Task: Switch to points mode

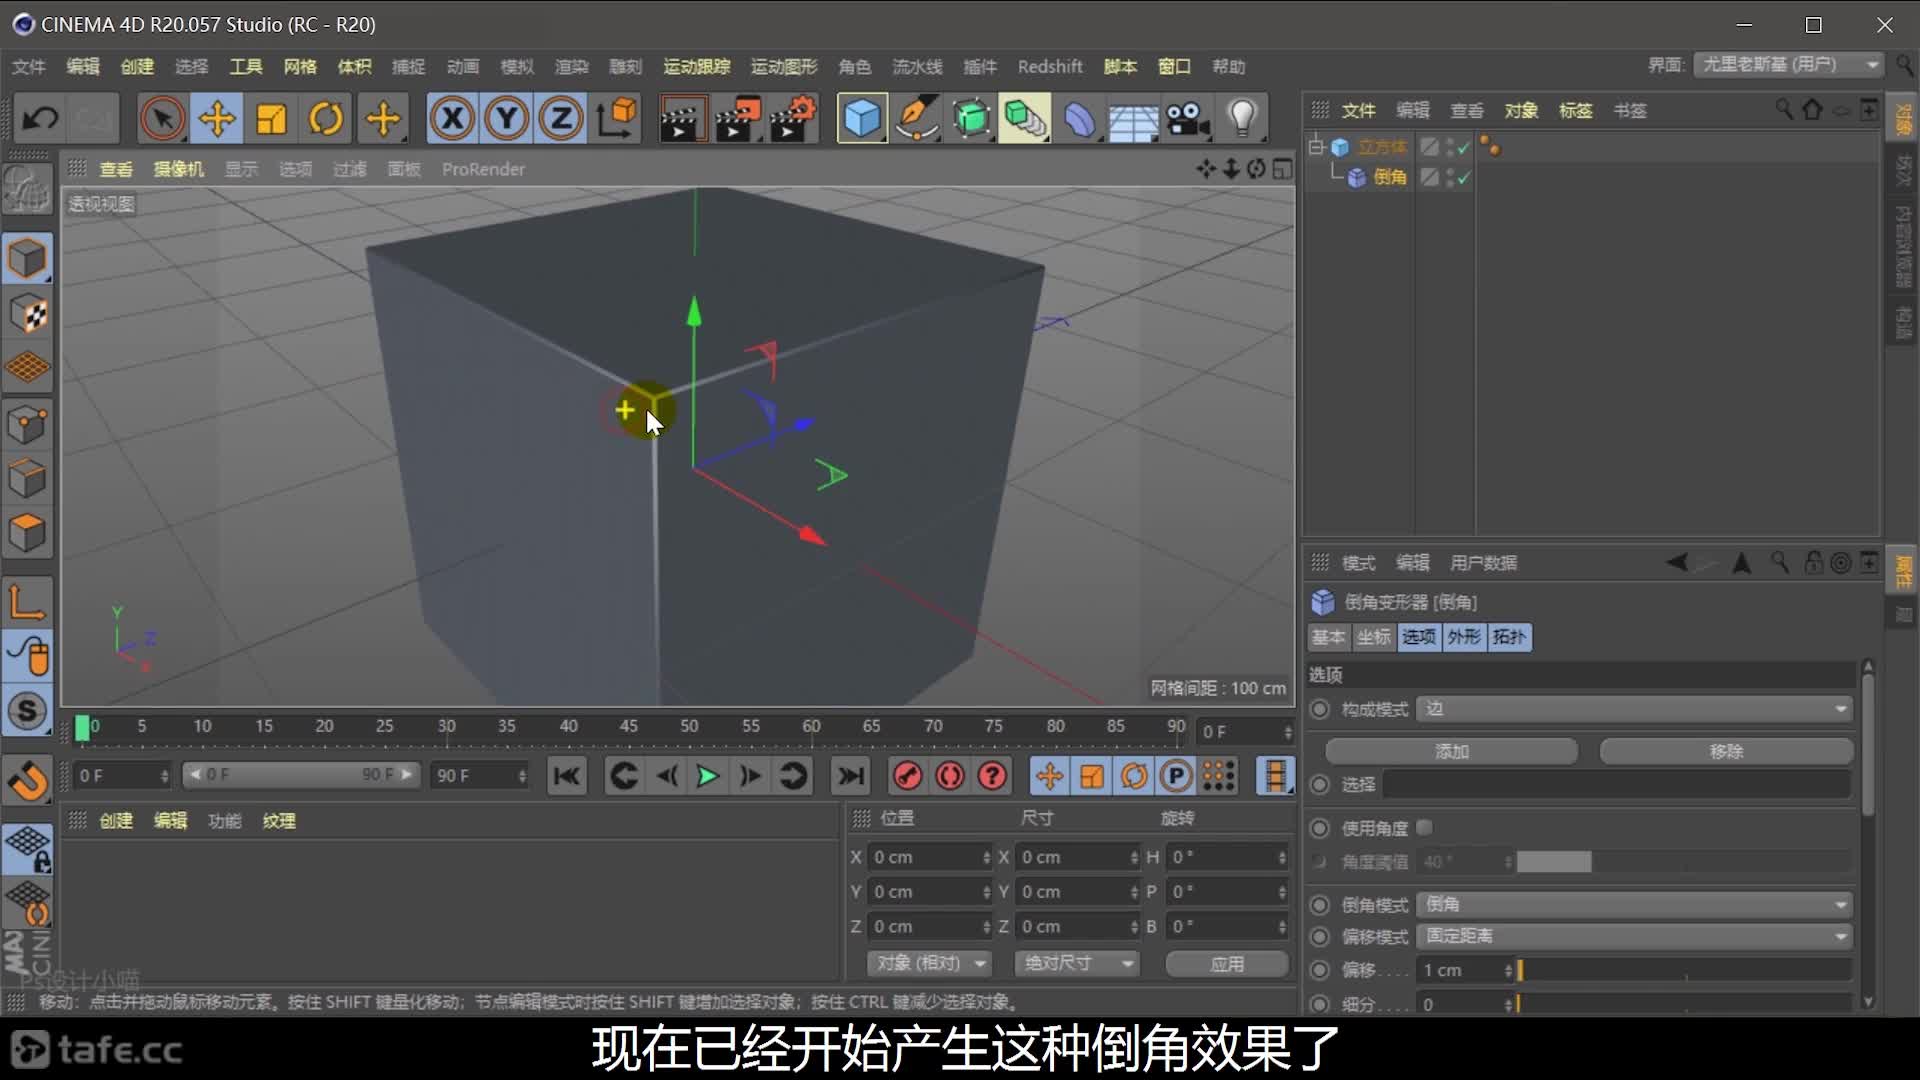Action: pos(27,424)
